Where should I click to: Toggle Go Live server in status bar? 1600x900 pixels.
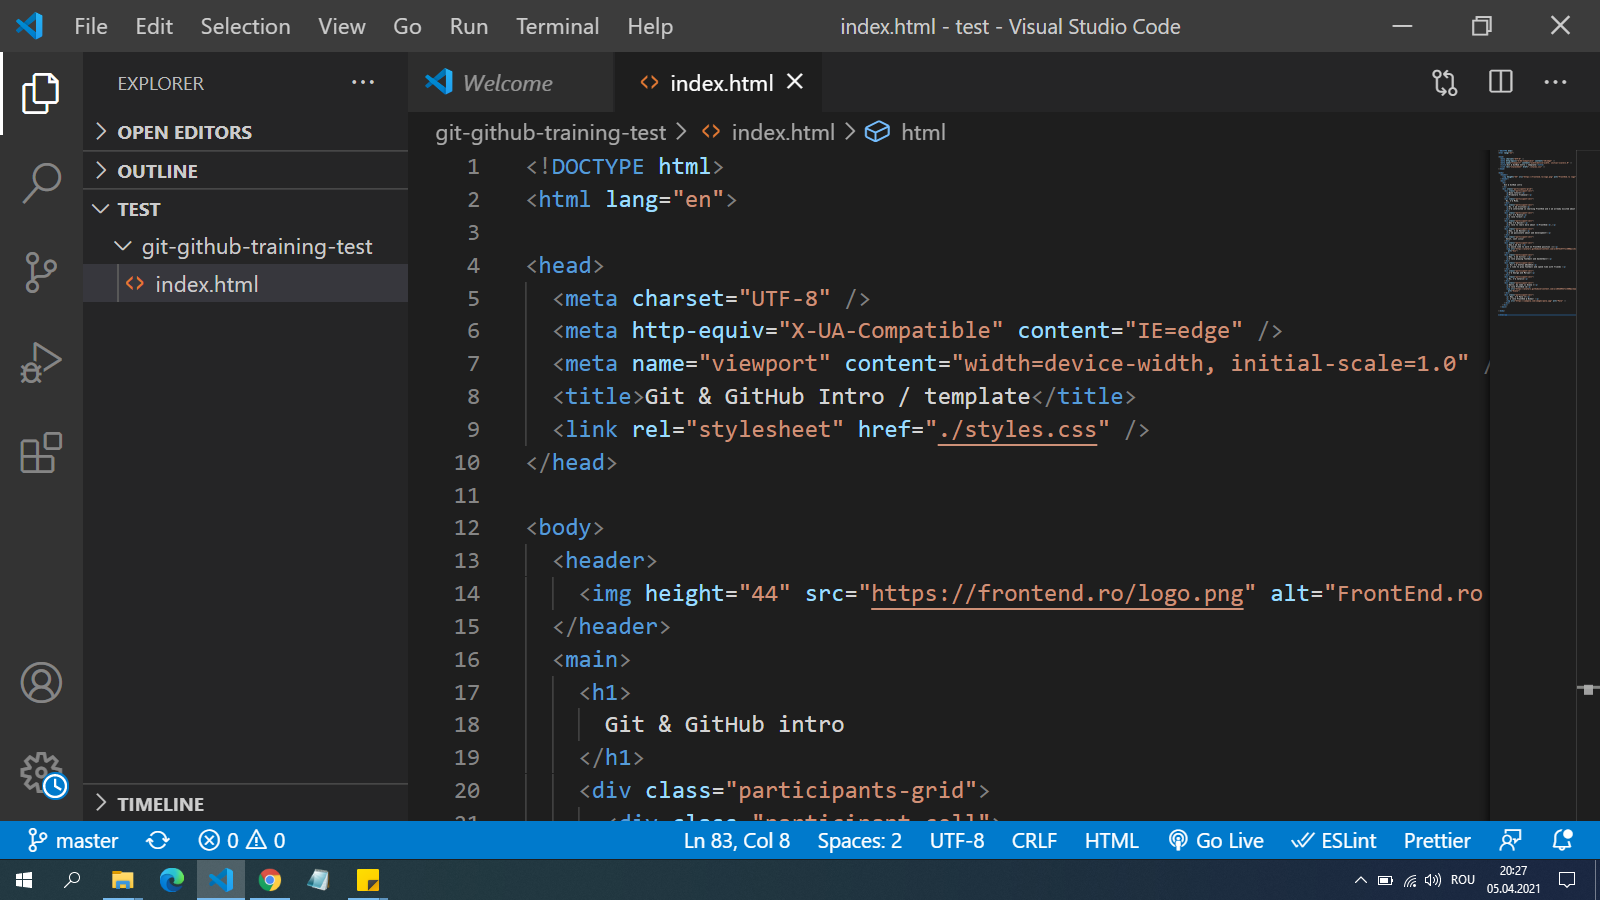point(1216,841)
